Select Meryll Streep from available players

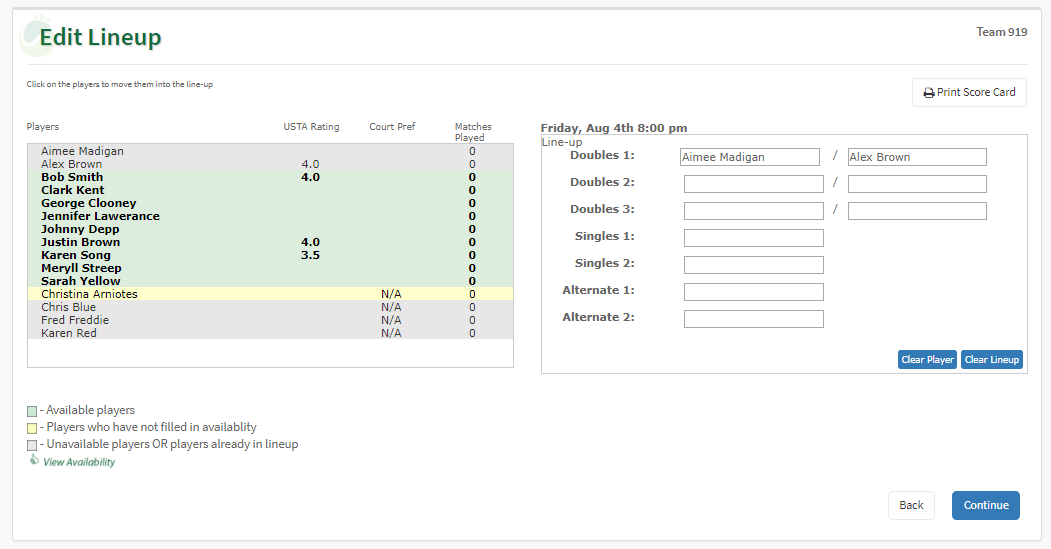tap(81, 268)
